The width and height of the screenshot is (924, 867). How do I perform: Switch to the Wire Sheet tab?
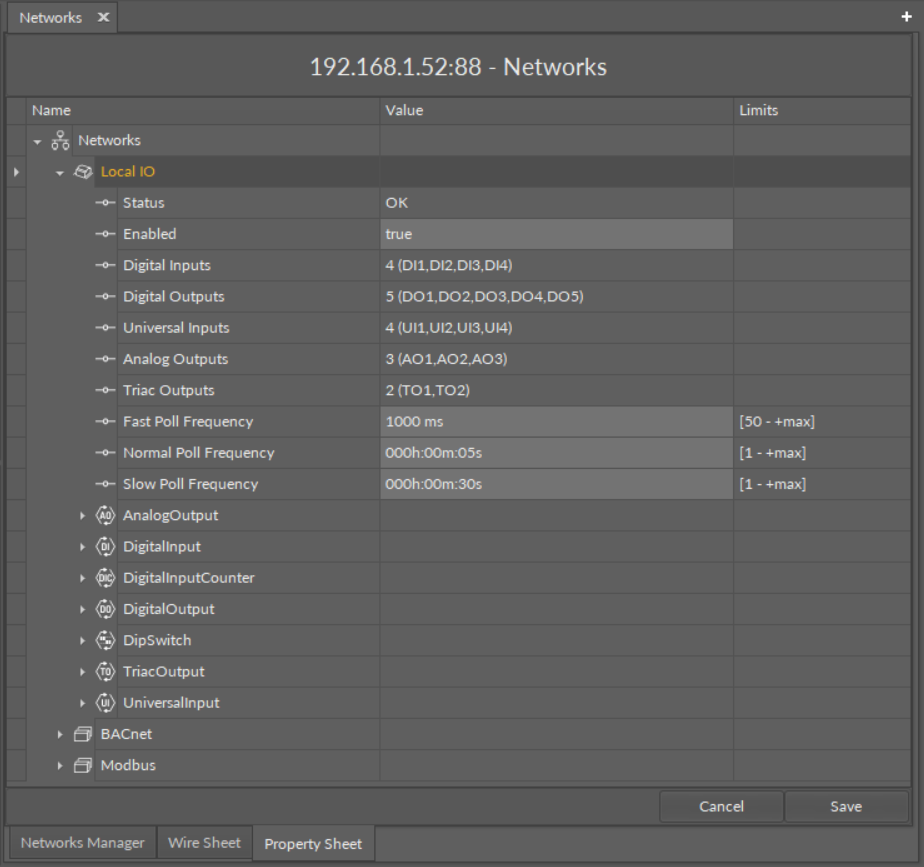coord(204,843)
